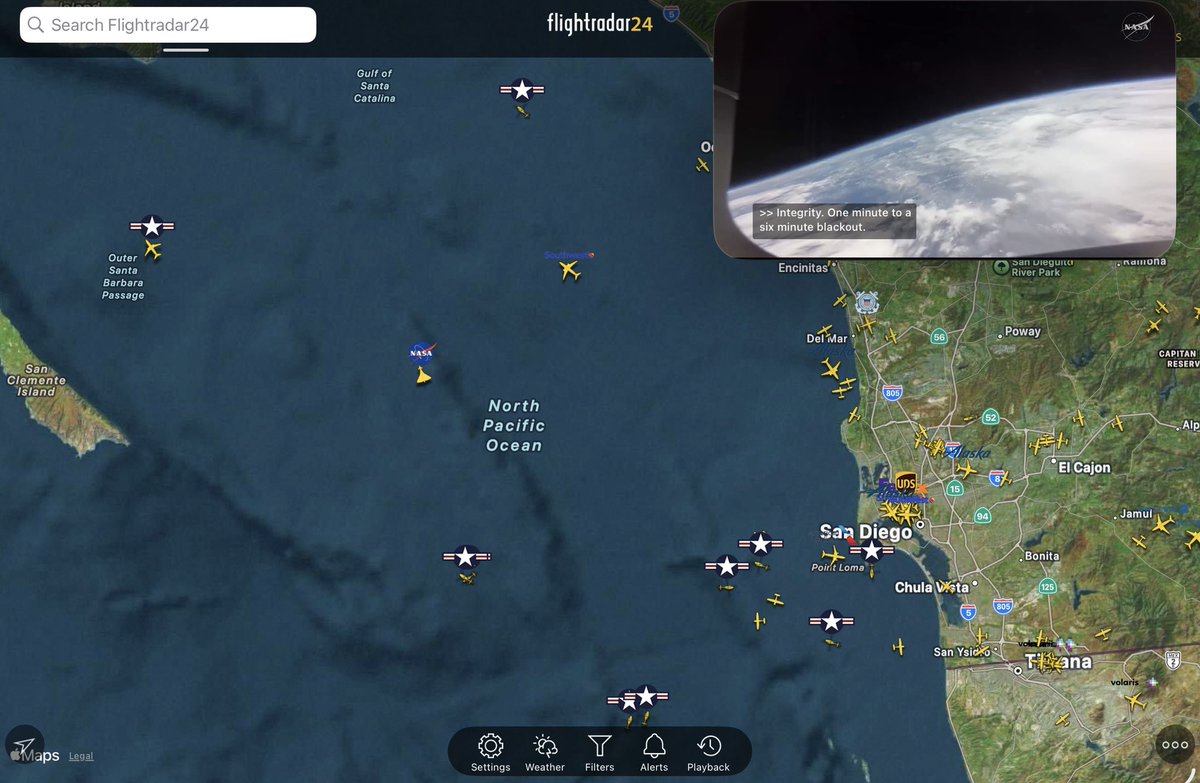Select the NASA aircraft over the Pacific

[421, 374]
